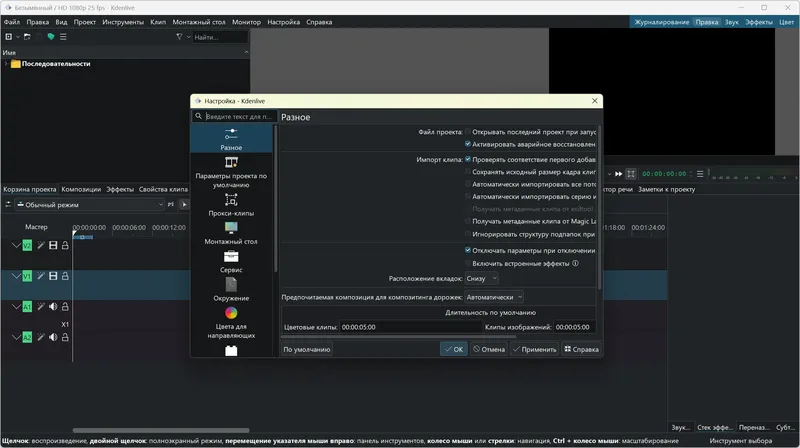The image size is (800, 448).
Task: Check Сохранять исходный размер кадра клипа
Action: 468,171
